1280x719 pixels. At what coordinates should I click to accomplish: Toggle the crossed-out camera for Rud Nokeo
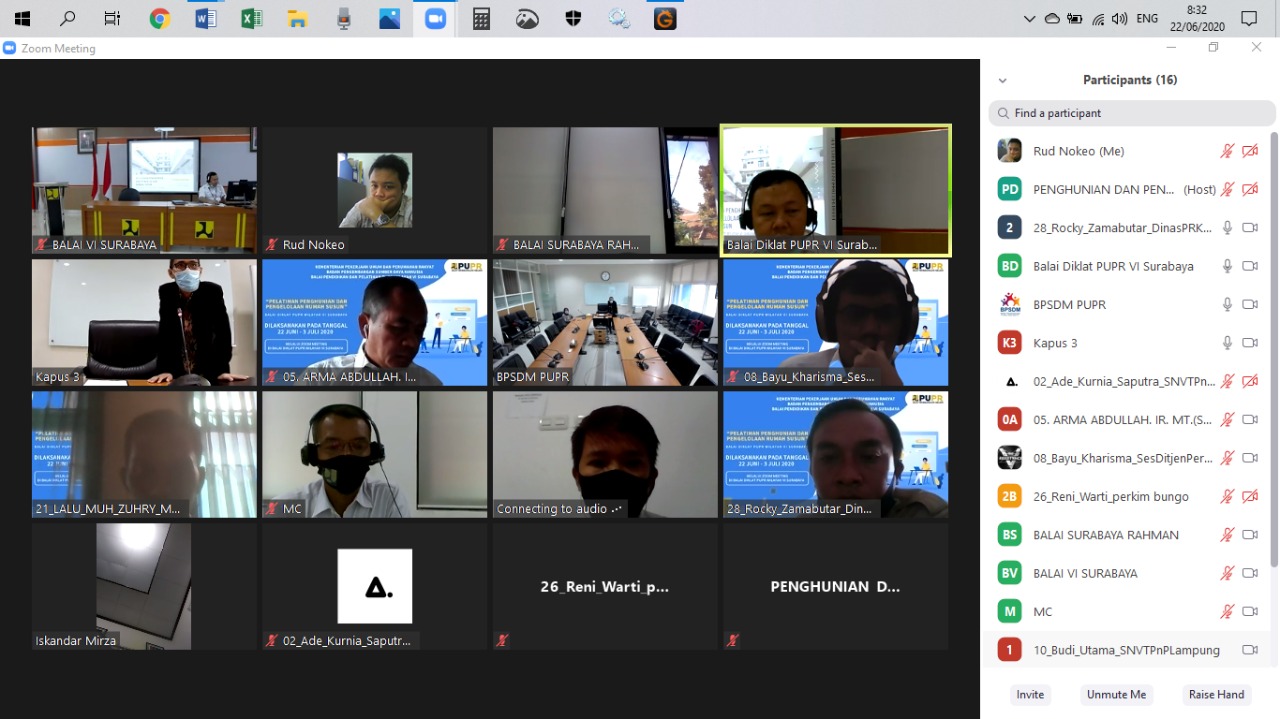[1249, 151]
